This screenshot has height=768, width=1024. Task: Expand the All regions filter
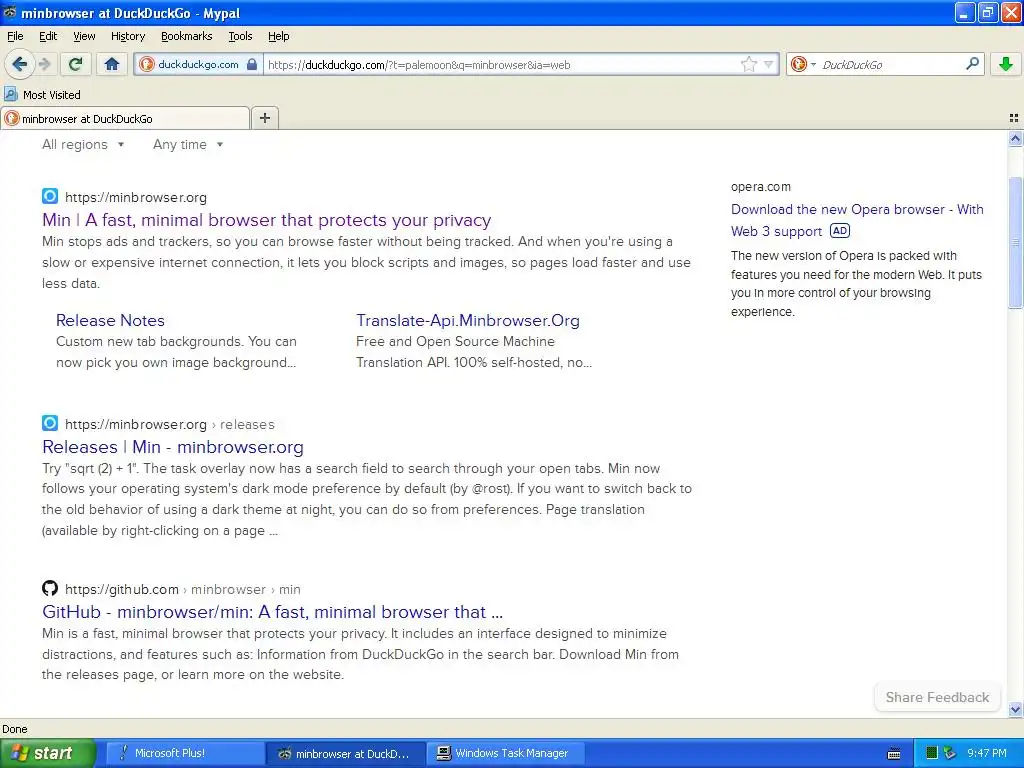83,144
